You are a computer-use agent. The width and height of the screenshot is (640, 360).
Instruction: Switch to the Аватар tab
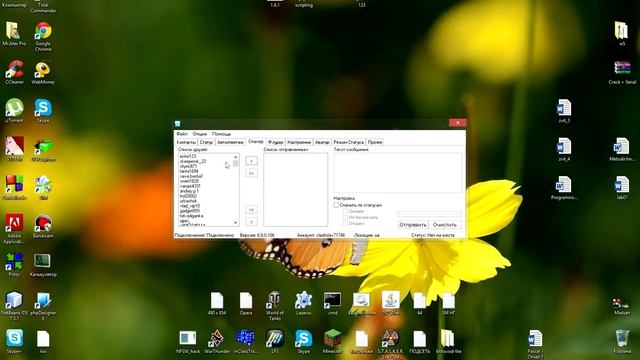pos(322,142)
